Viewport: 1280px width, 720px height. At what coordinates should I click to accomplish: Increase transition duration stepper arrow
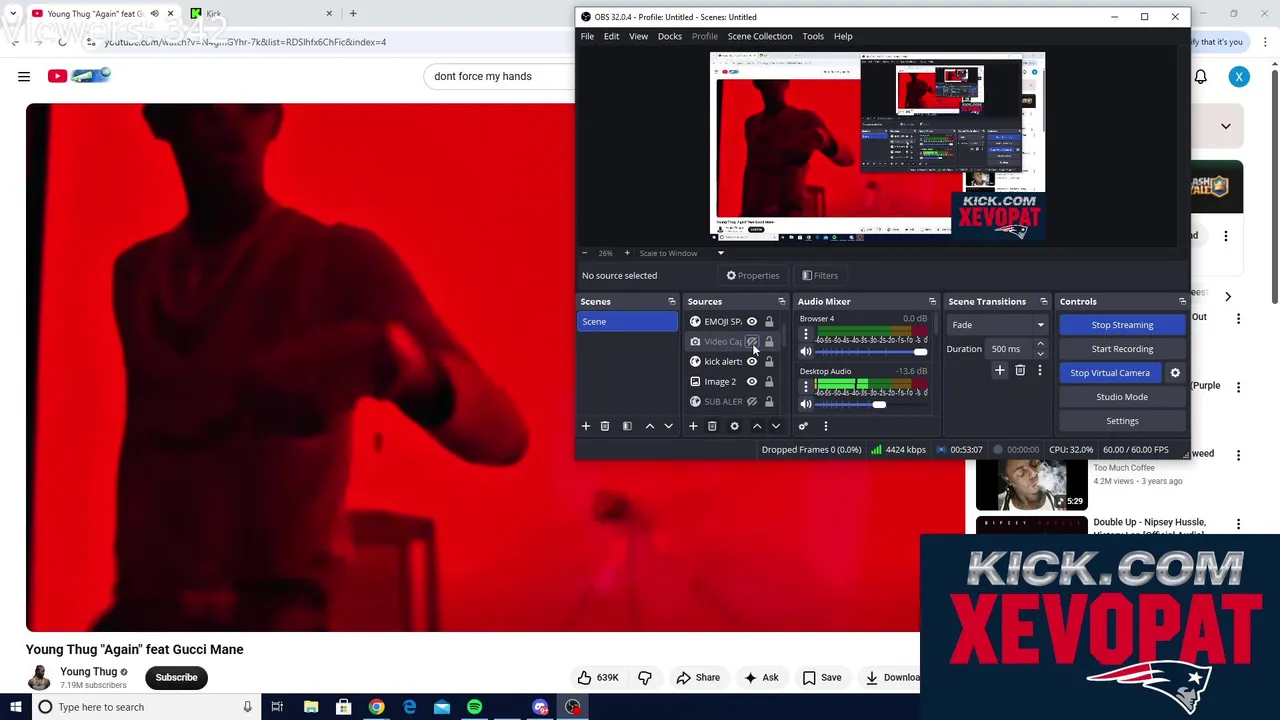coord(1040,344)
